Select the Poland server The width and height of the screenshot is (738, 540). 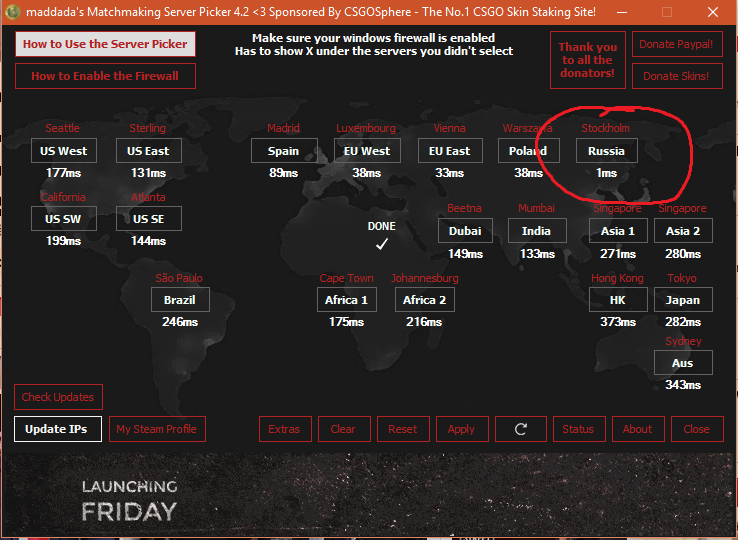point(529,151)
